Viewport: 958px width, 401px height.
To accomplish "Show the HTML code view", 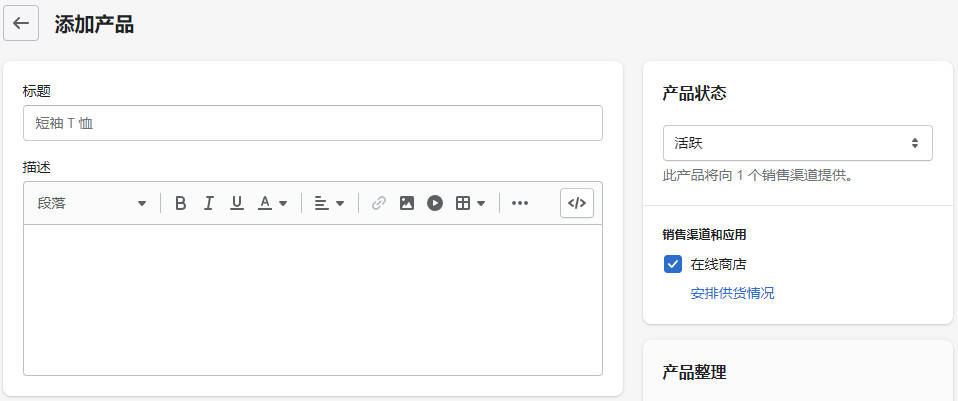I will 577,203.
